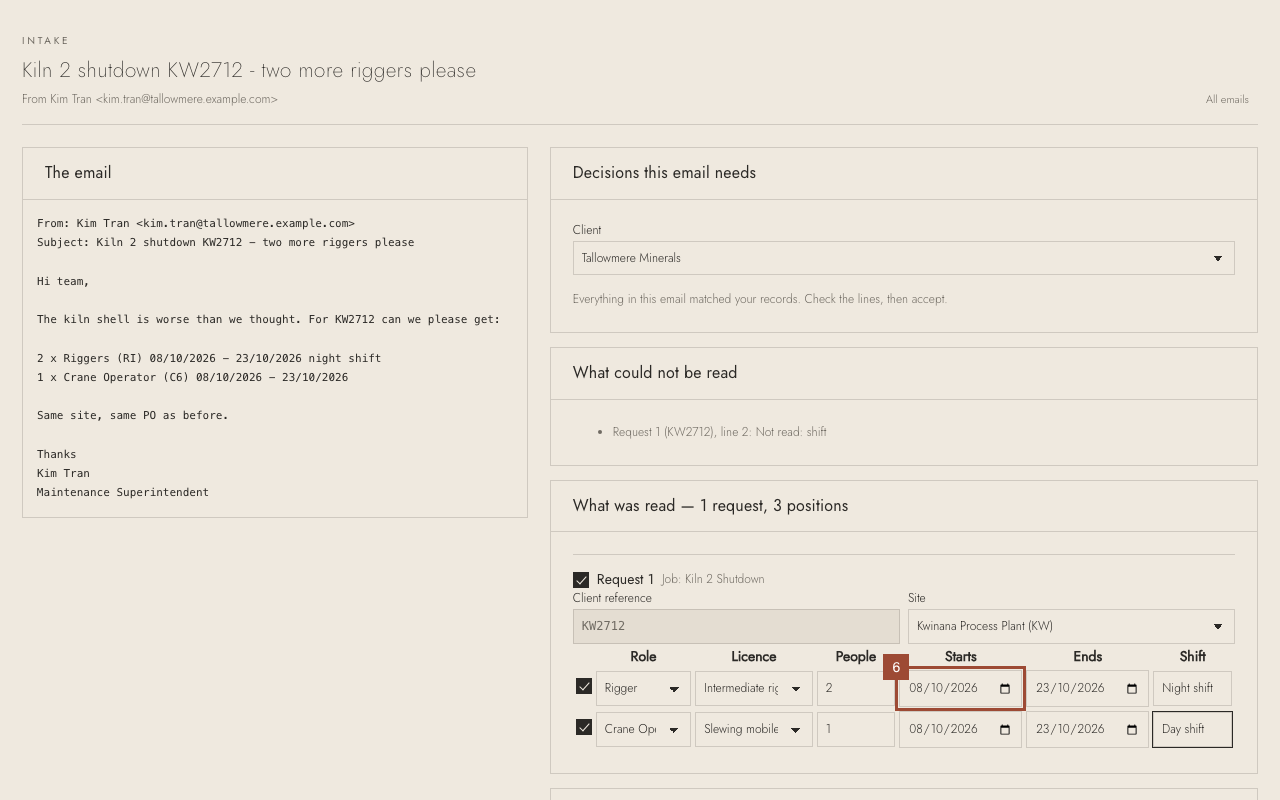
Task: Expand the Rigger role dropdown
Action: tap(643, 688)
